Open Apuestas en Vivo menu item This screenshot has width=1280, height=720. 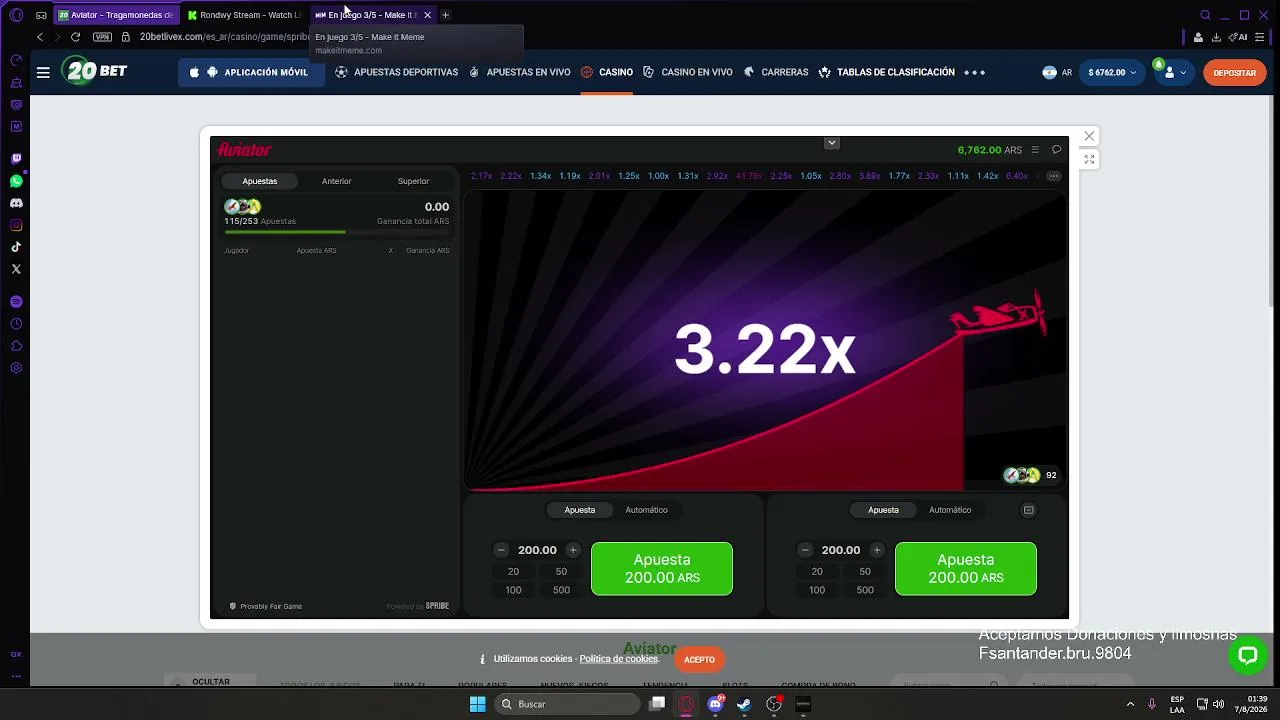coord(520,72)
